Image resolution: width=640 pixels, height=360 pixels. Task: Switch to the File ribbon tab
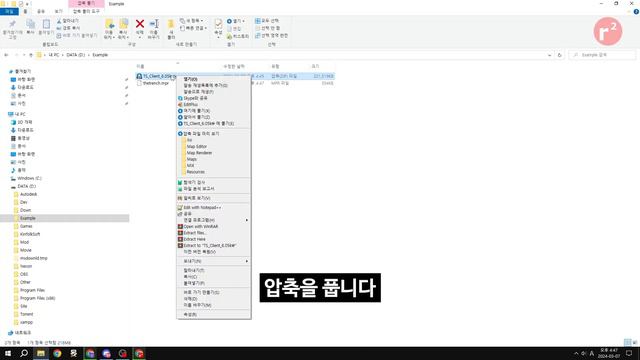(x=9, y=11)
